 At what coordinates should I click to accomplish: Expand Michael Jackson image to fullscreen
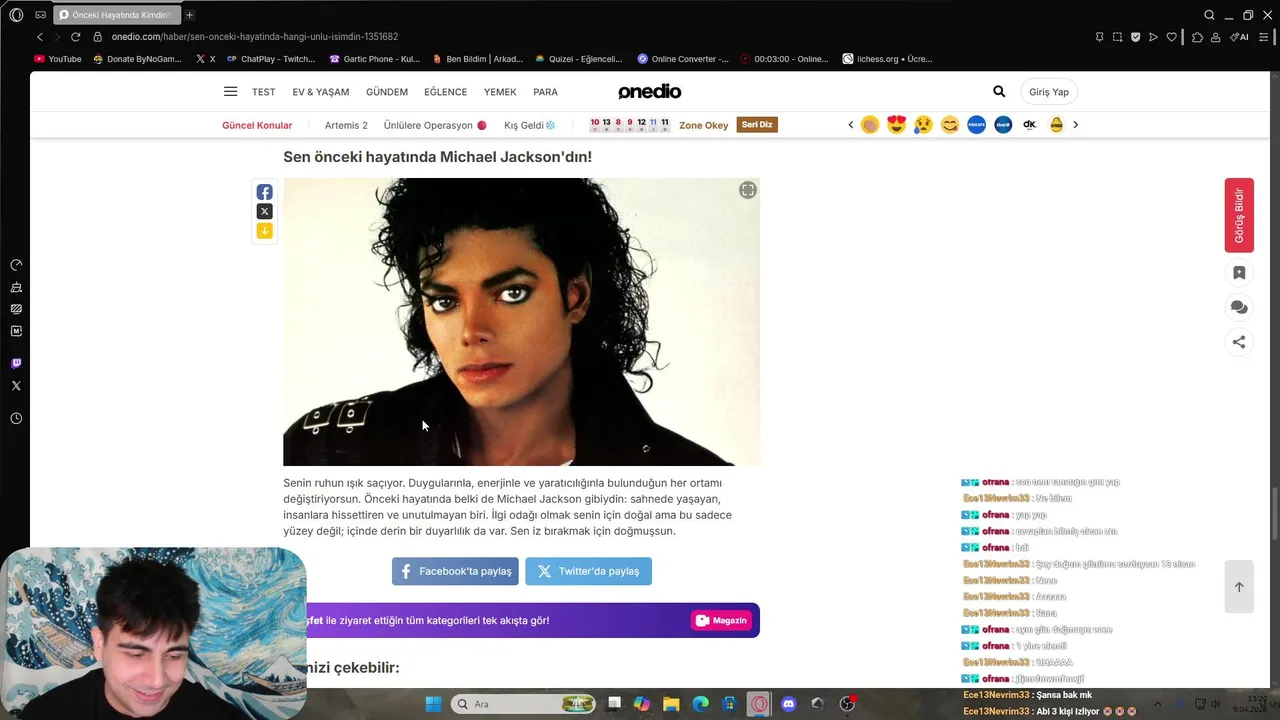click(747, 190)
